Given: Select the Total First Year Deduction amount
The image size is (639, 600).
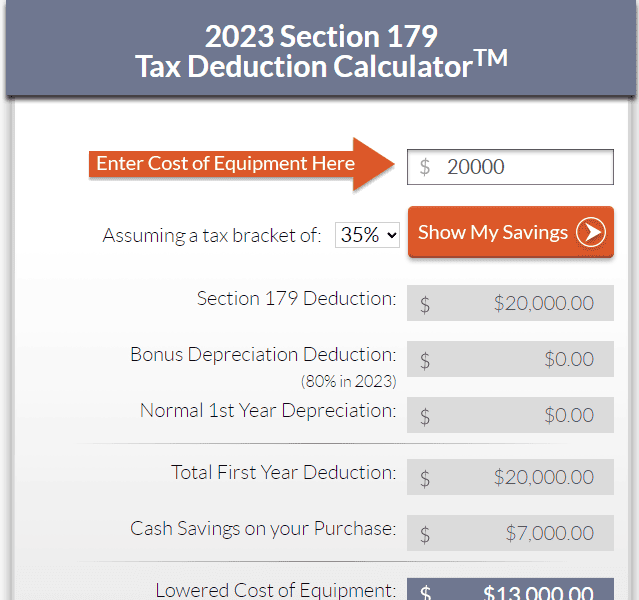Looking at the screenshot, I should [543, 477].
